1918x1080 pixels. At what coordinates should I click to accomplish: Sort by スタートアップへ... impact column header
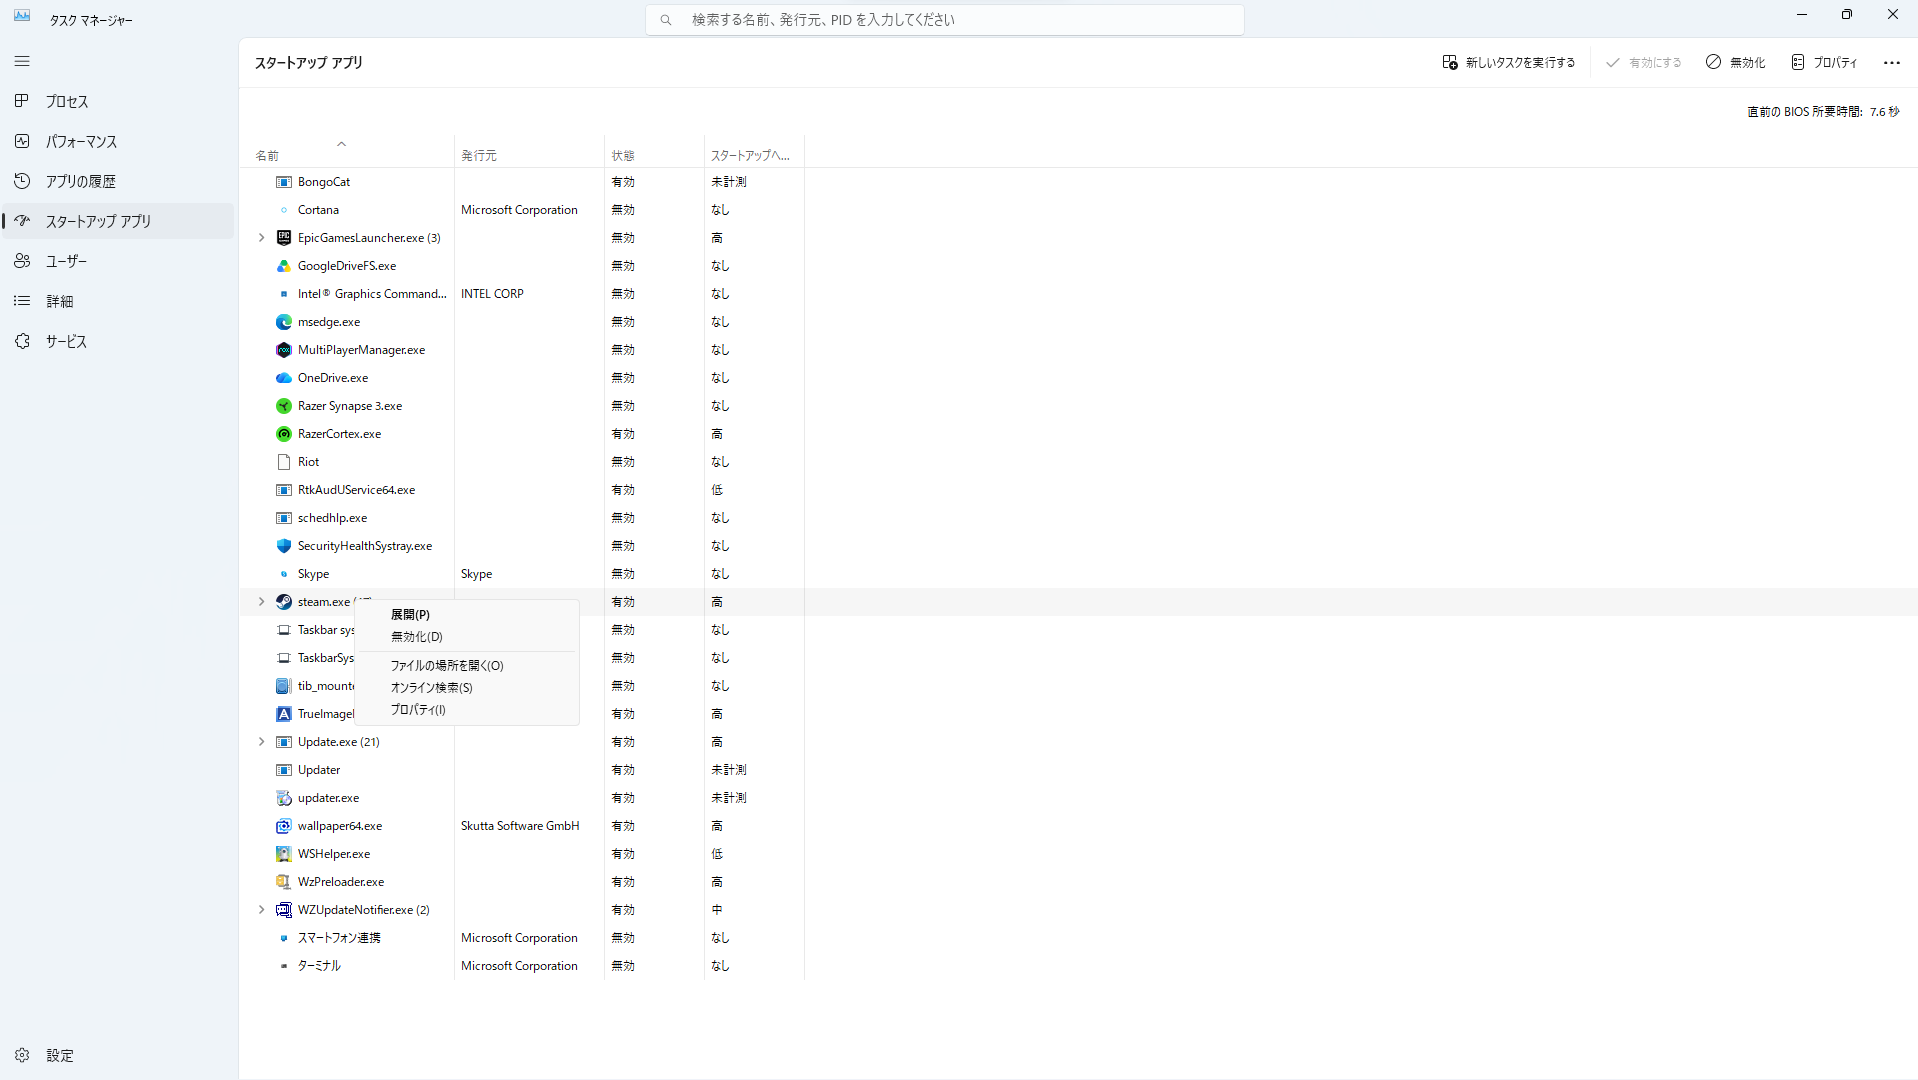click(x=754, y=152)
